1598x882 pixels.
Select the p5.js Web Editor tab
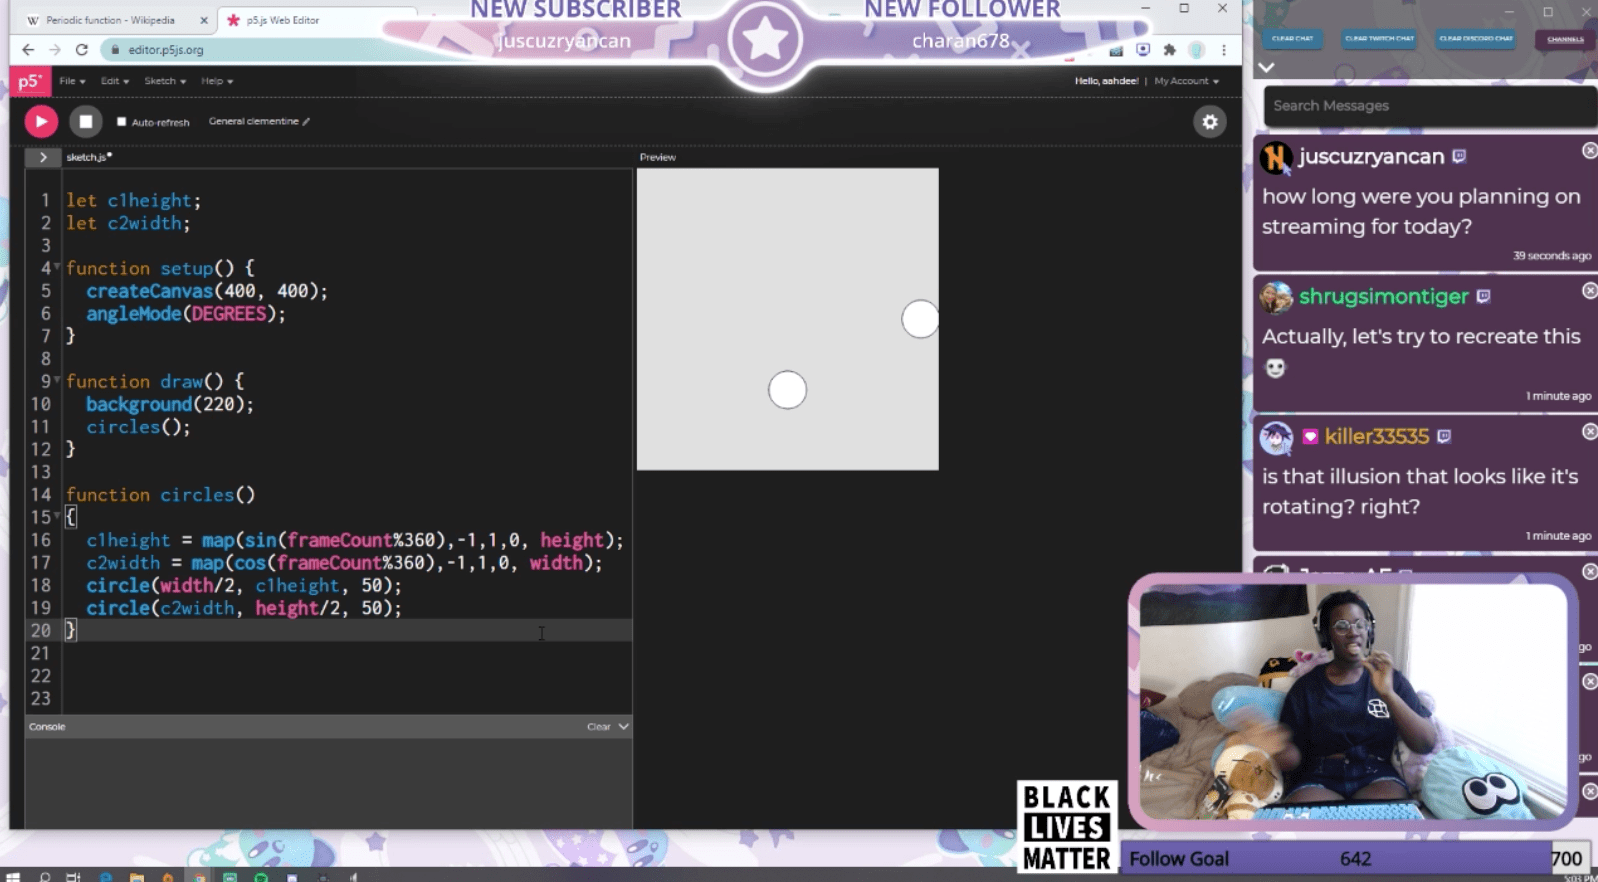[x=315, y=20]
